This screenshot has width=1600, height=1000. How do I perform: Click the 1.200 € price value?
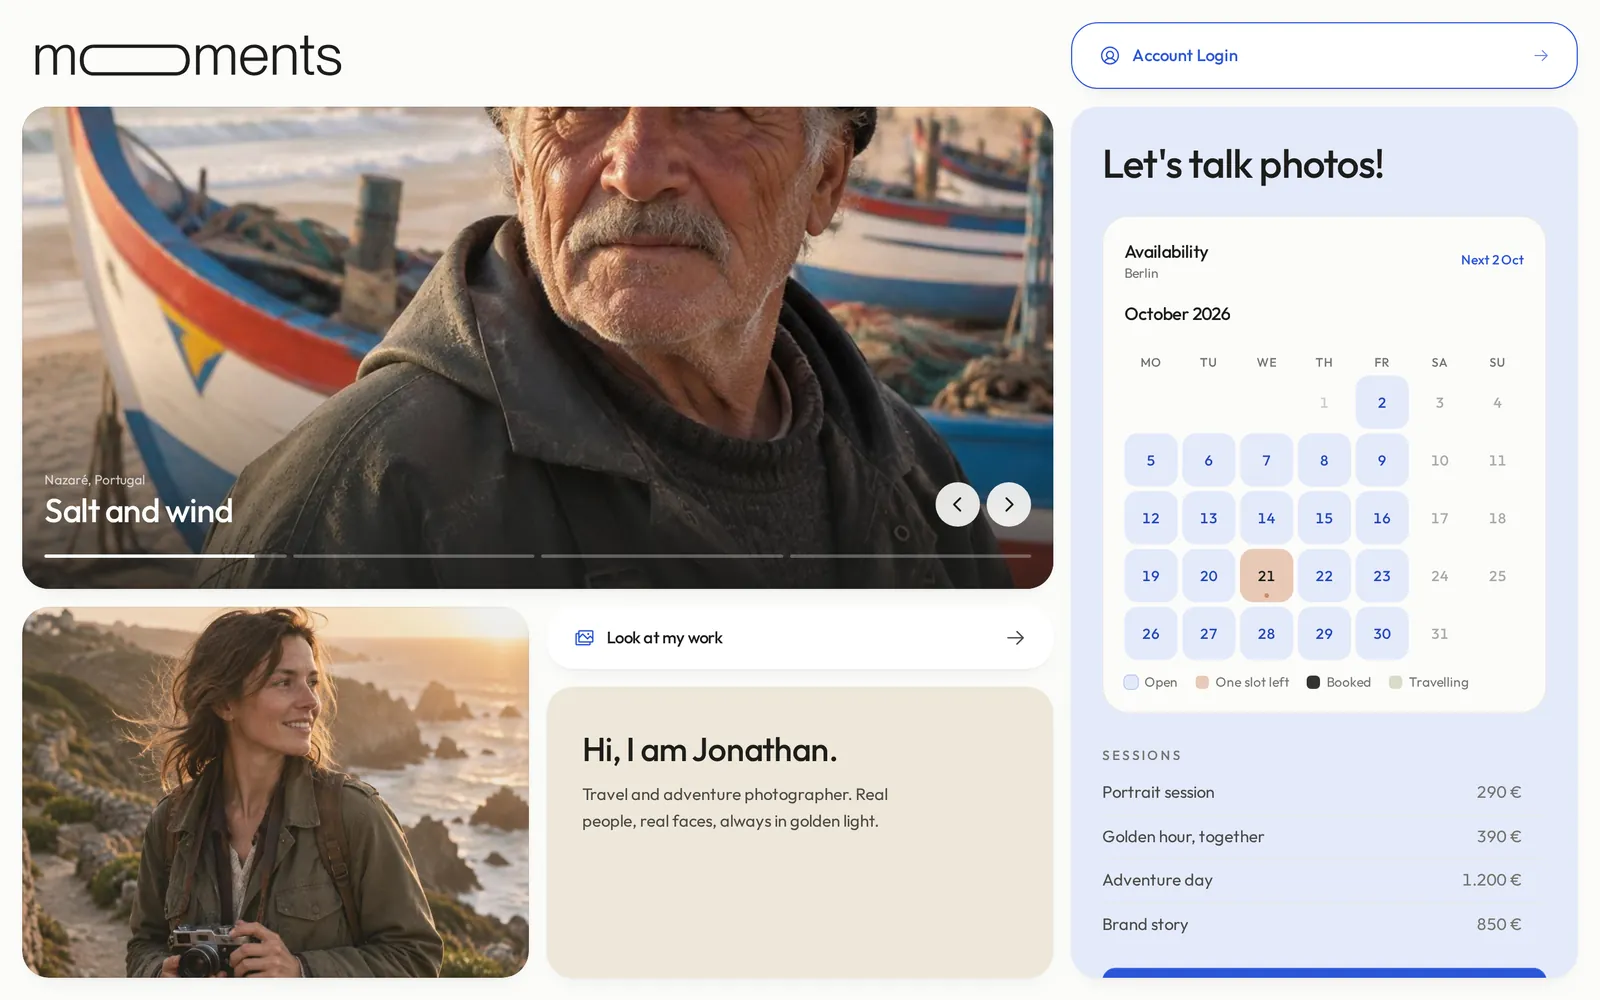[1491, 880]
